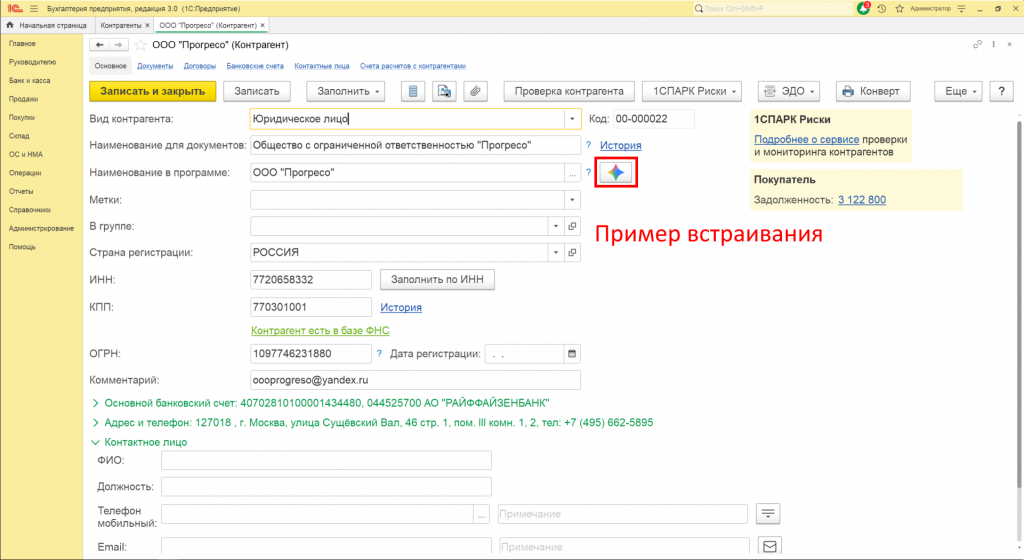This screenshot has width=1024, height=560.
Task: Open Счета расчетов с контрагентами link
Action: (413, 66)
